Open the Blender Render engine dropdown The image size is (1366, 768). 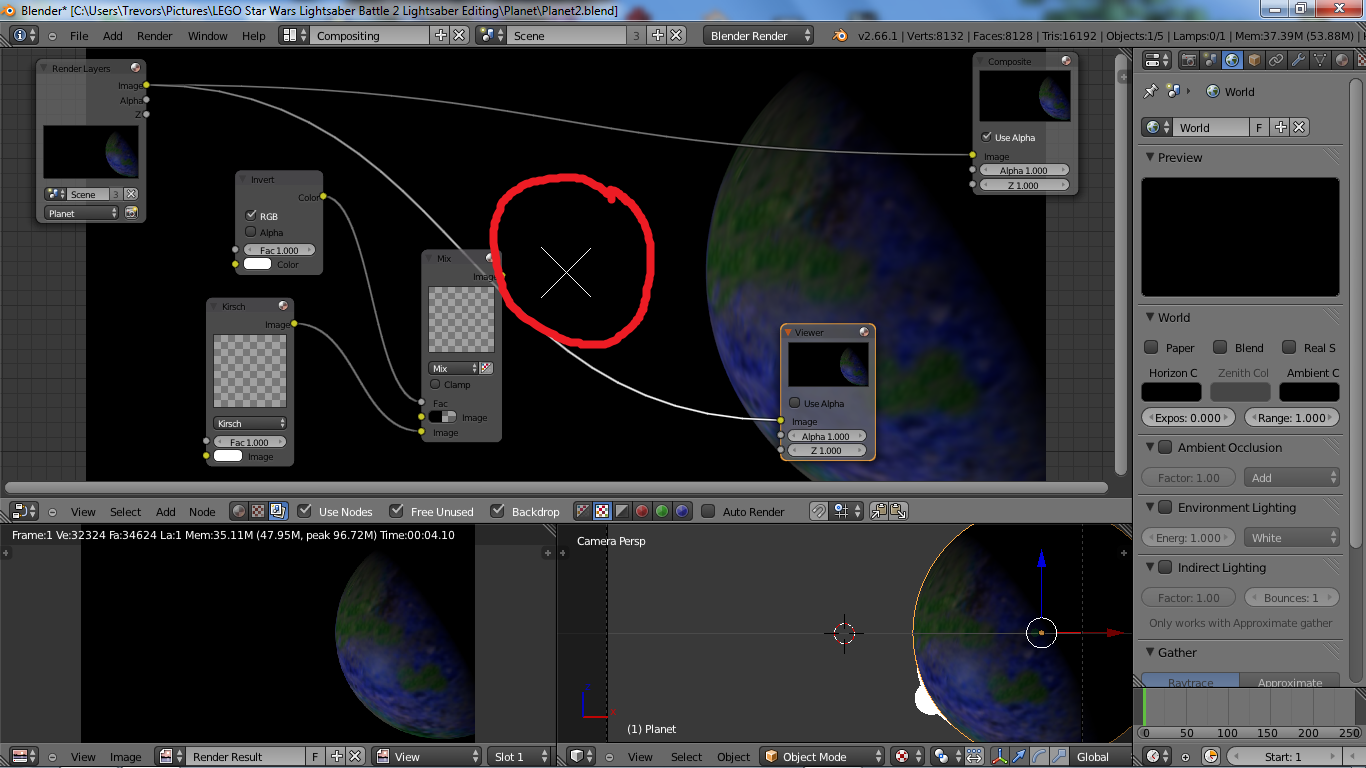coord(759,35)
